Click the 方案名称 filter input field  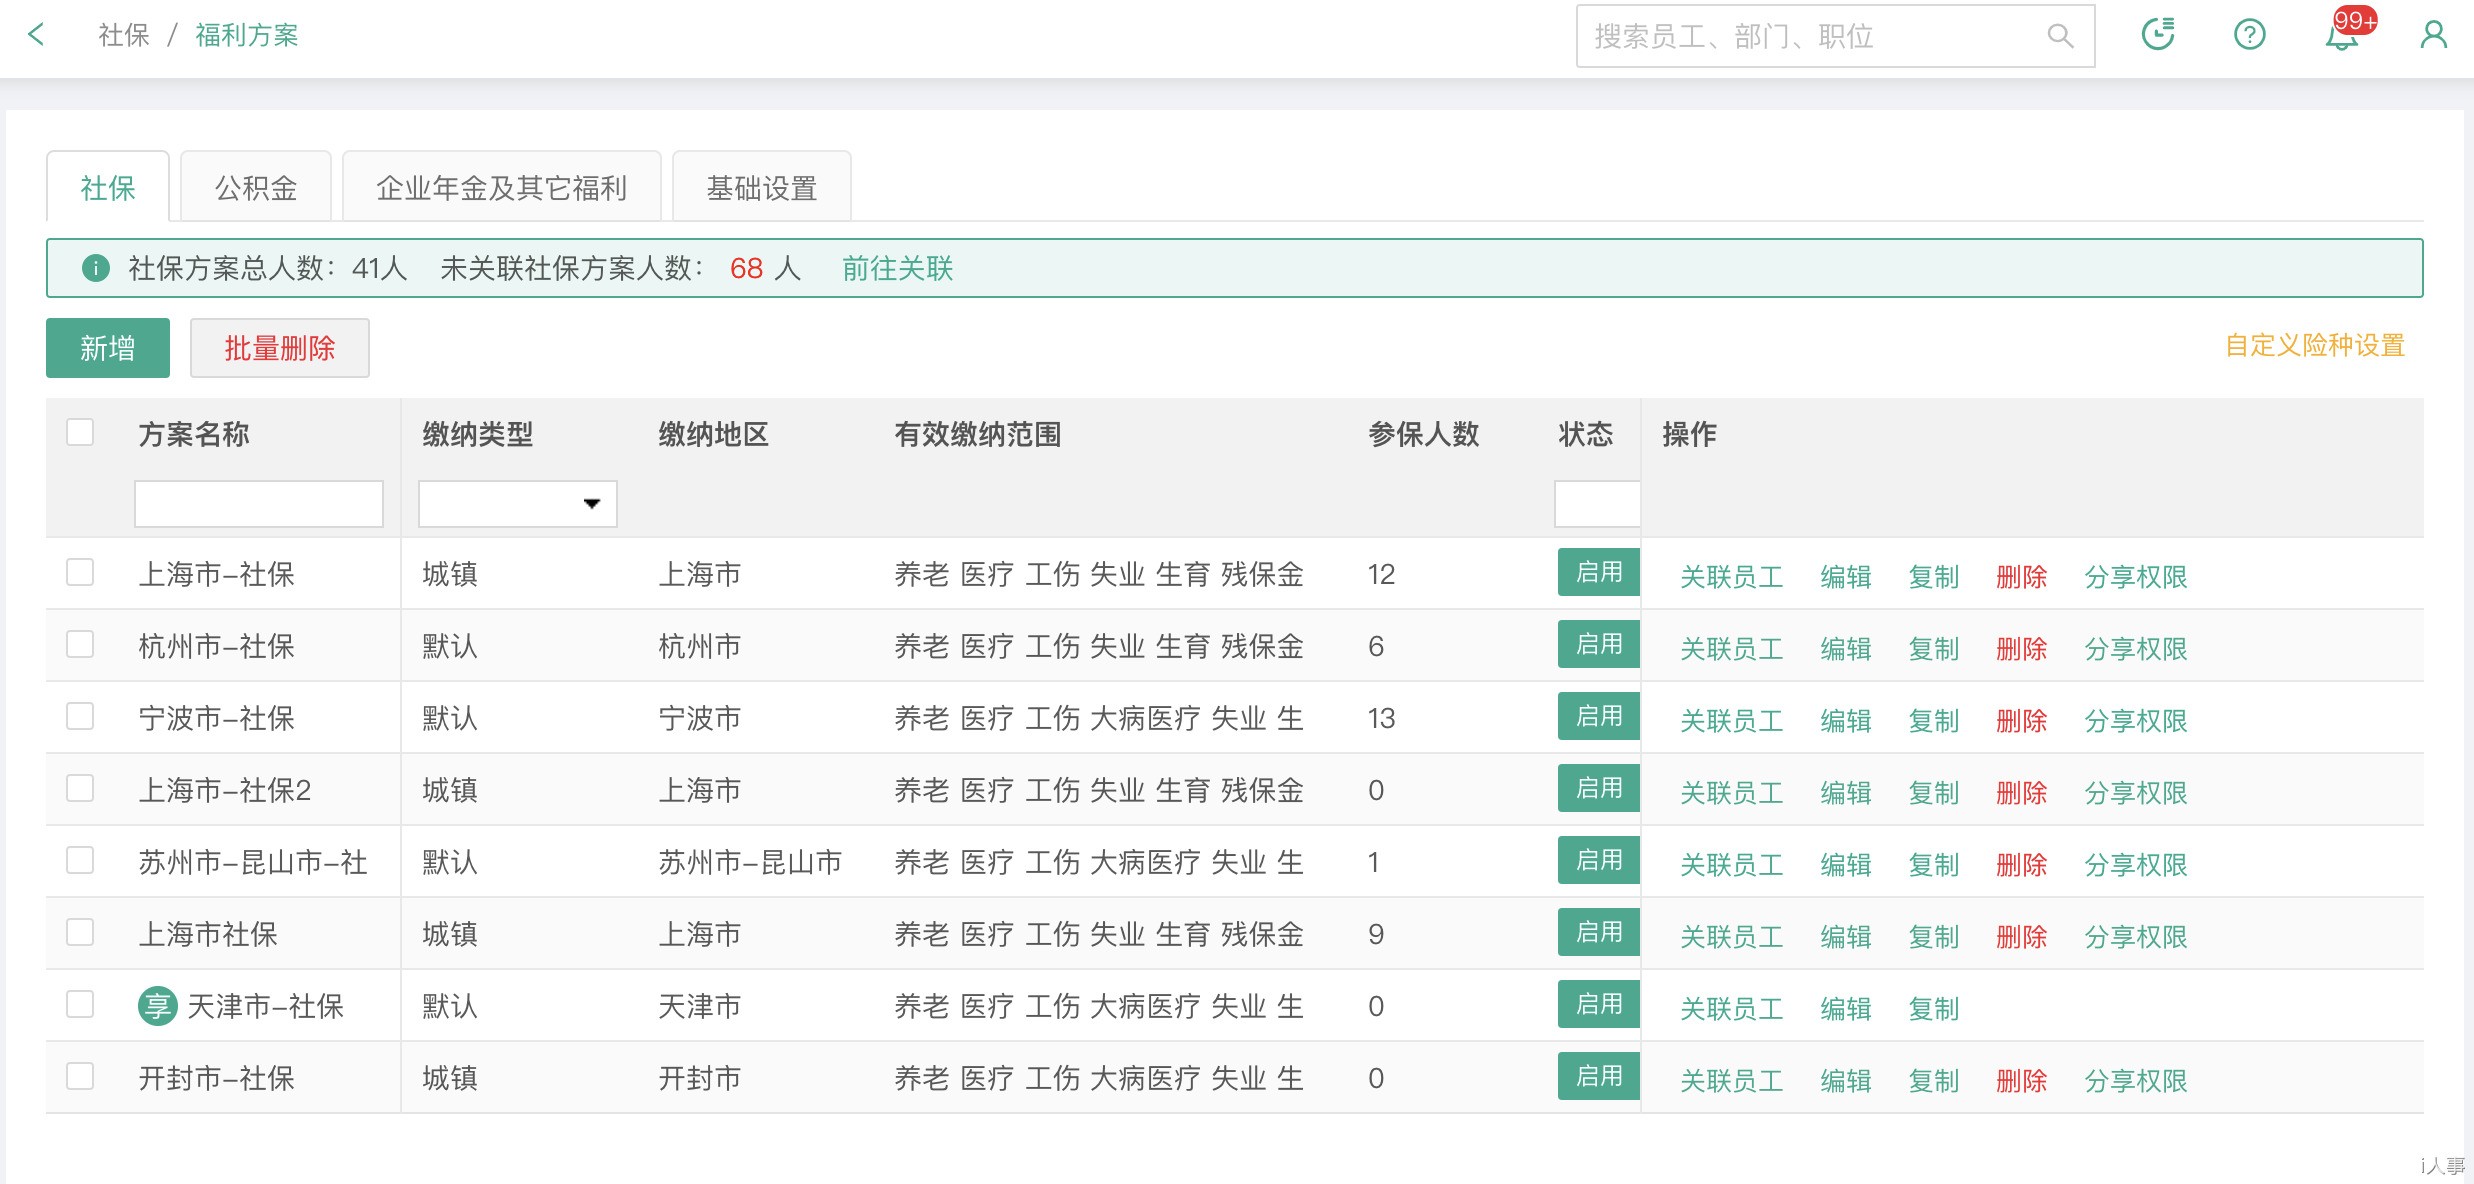258,504
